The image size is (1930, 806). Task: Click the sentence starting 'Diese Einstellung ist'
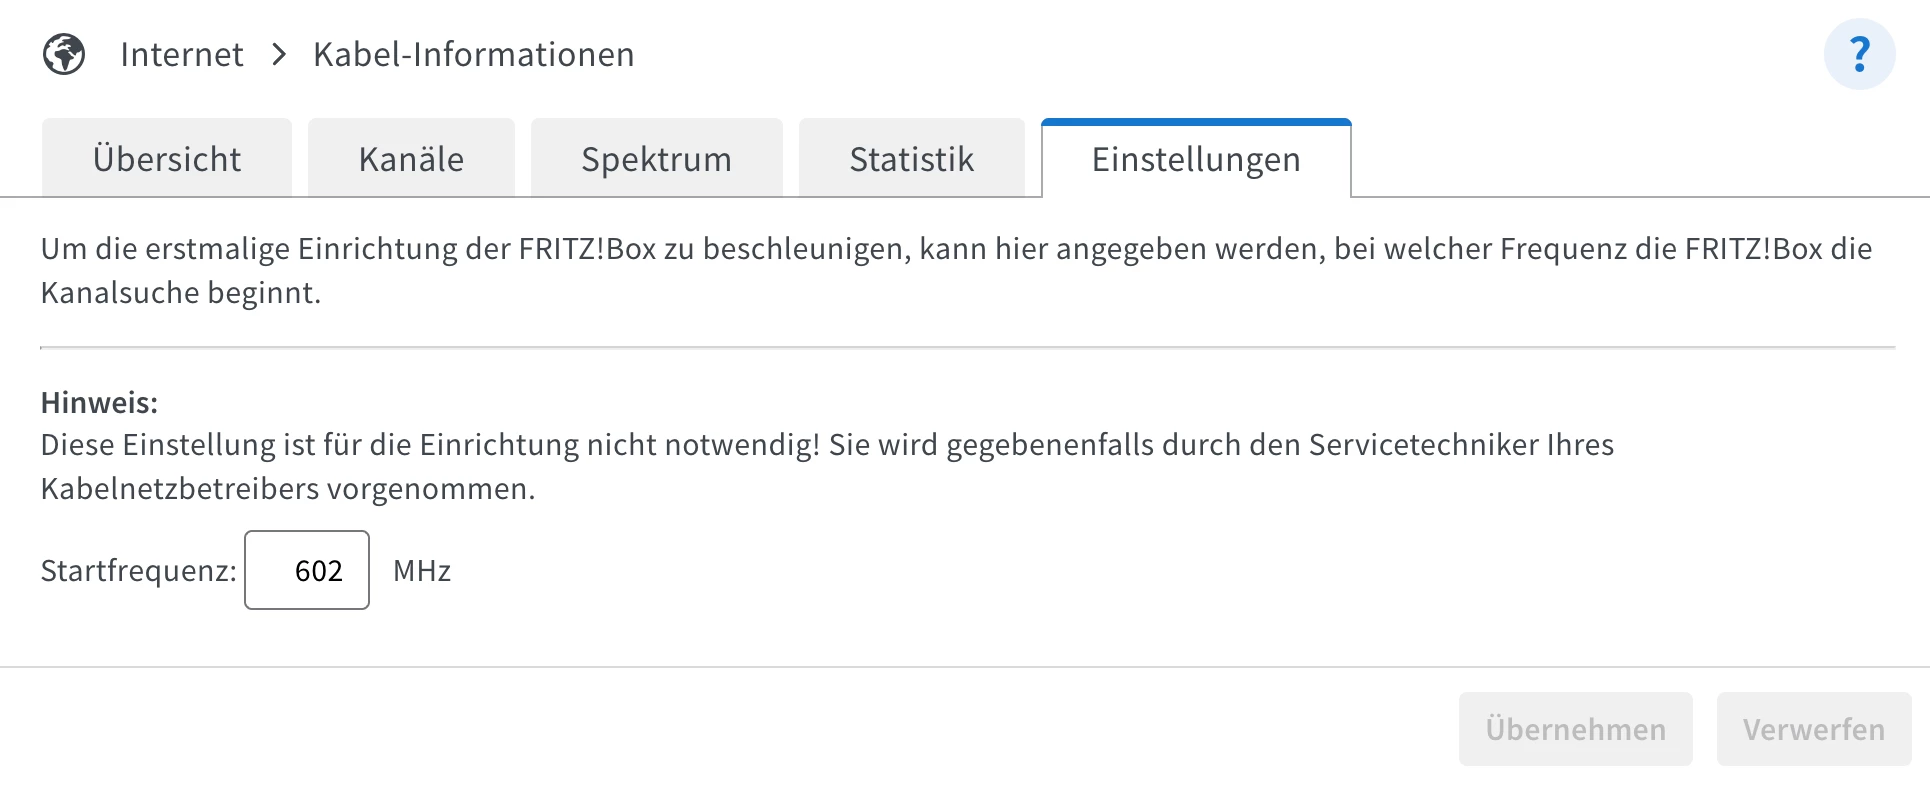[826, 444]
